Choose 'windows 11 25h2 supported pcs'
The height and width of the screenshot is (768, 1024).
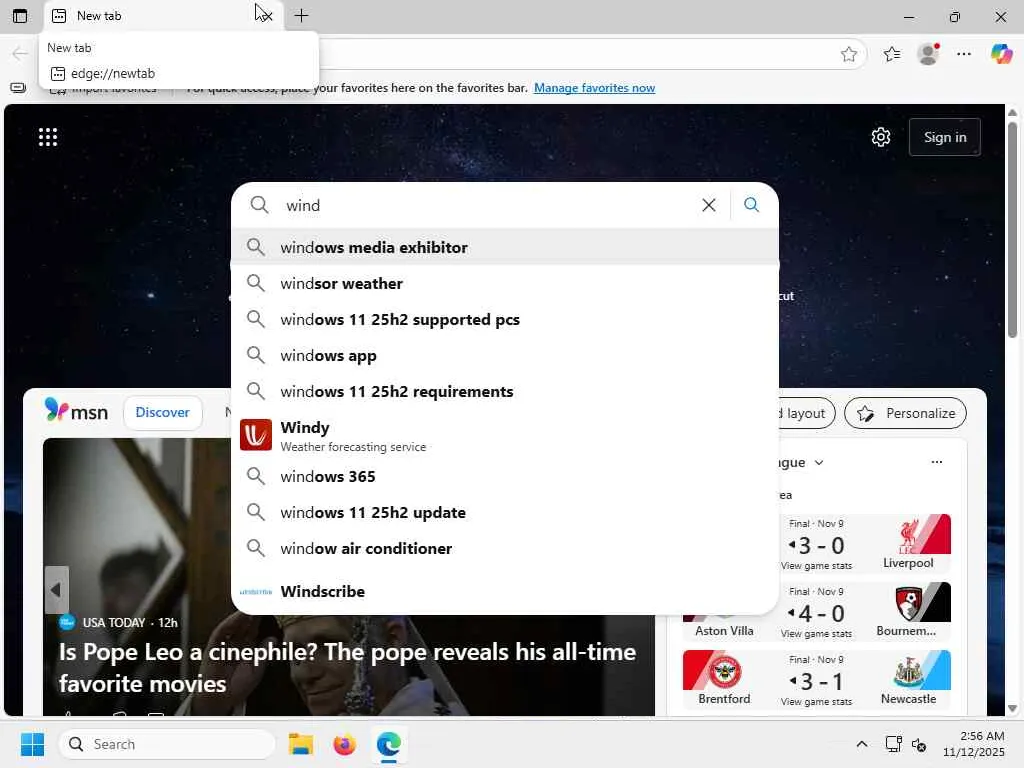point(505,319)
